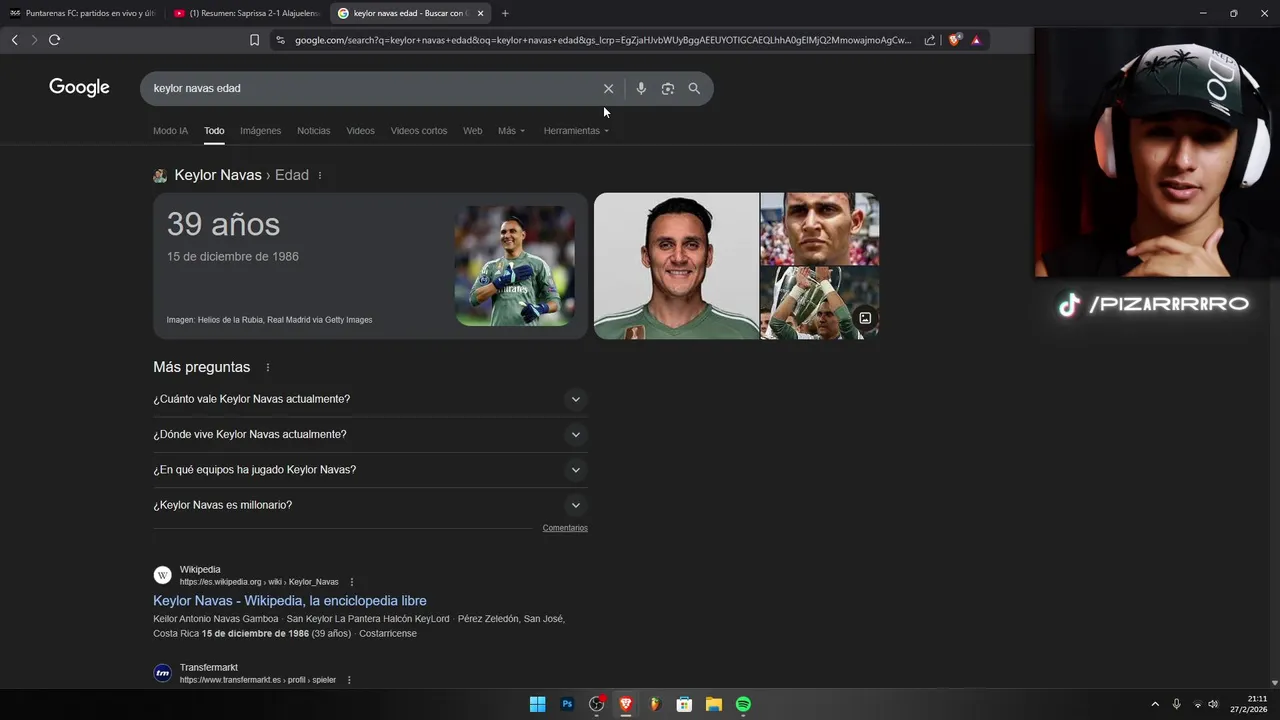Open Microsoft Store from the taskbar
1280x720 pixels.
[x=684, y=704]
